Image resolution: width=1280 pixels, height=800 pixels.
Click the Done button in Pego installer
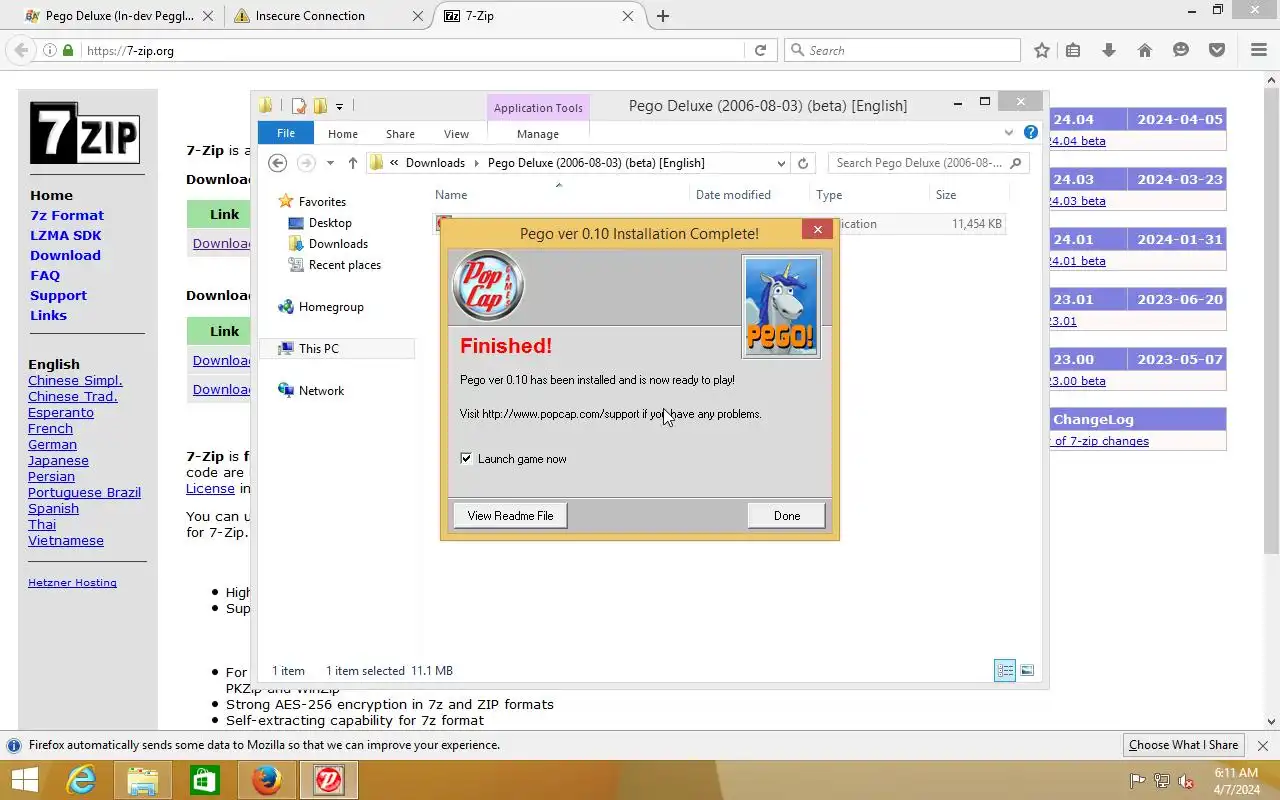tap(786, 516)
